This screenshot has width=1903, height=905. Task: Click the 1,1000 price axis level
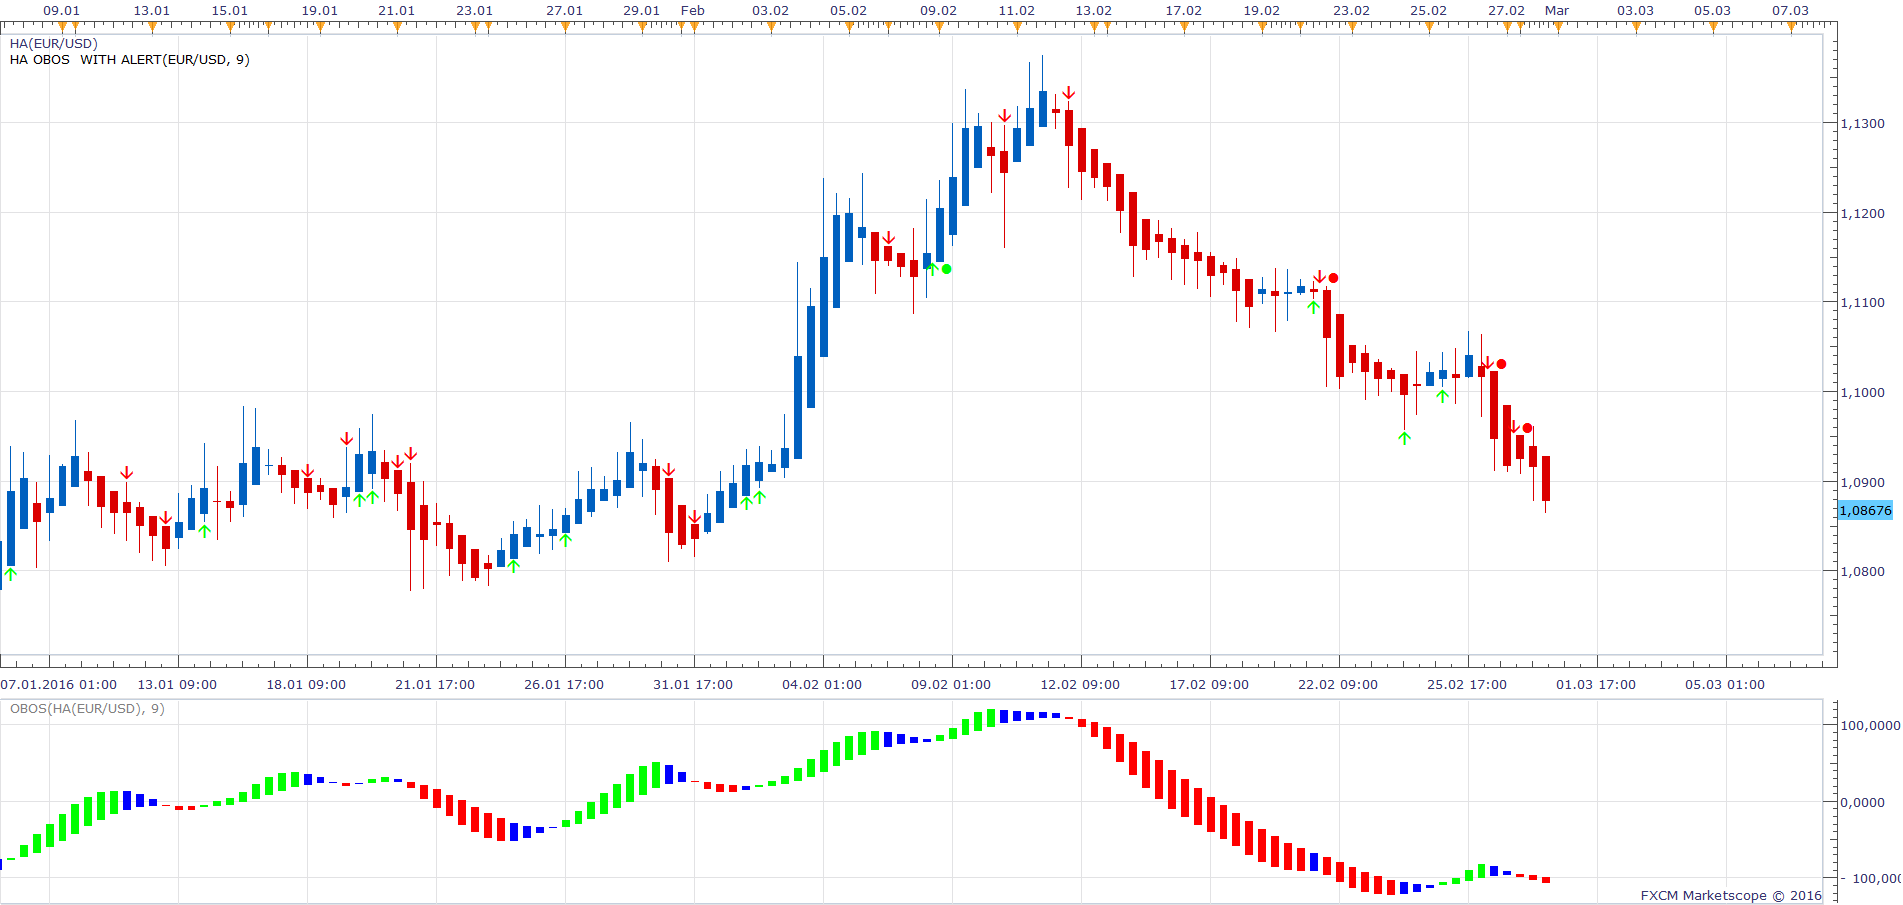[1863, 392]
